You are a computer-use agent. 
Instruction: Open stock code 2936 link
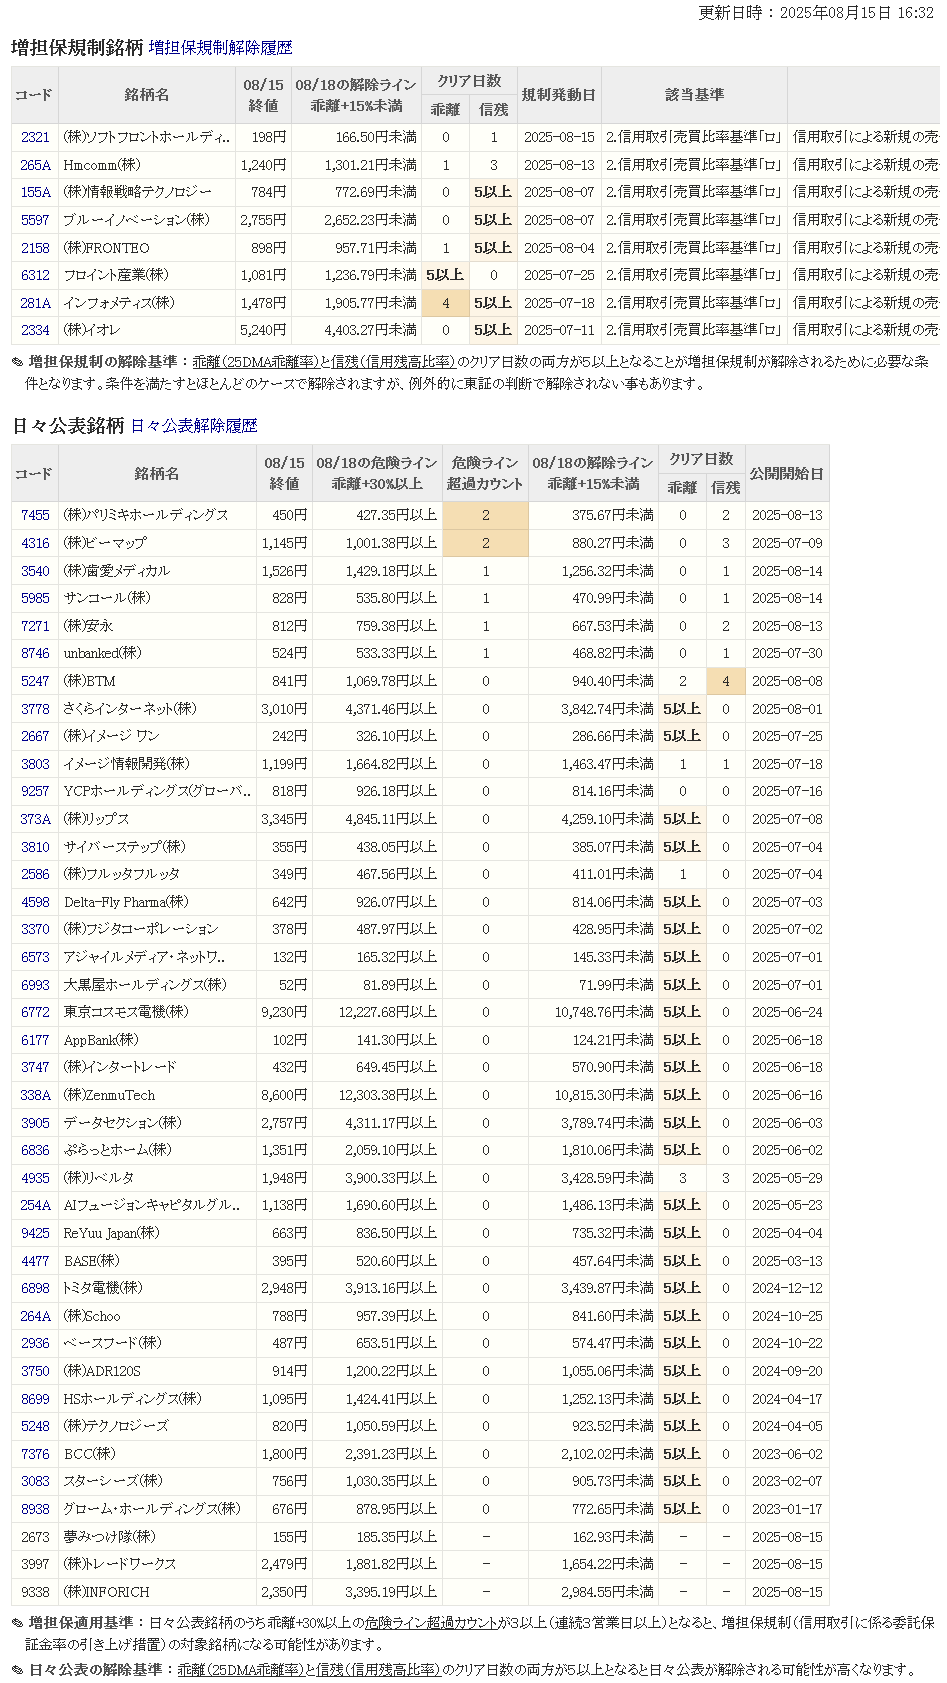pos(35,1343)
